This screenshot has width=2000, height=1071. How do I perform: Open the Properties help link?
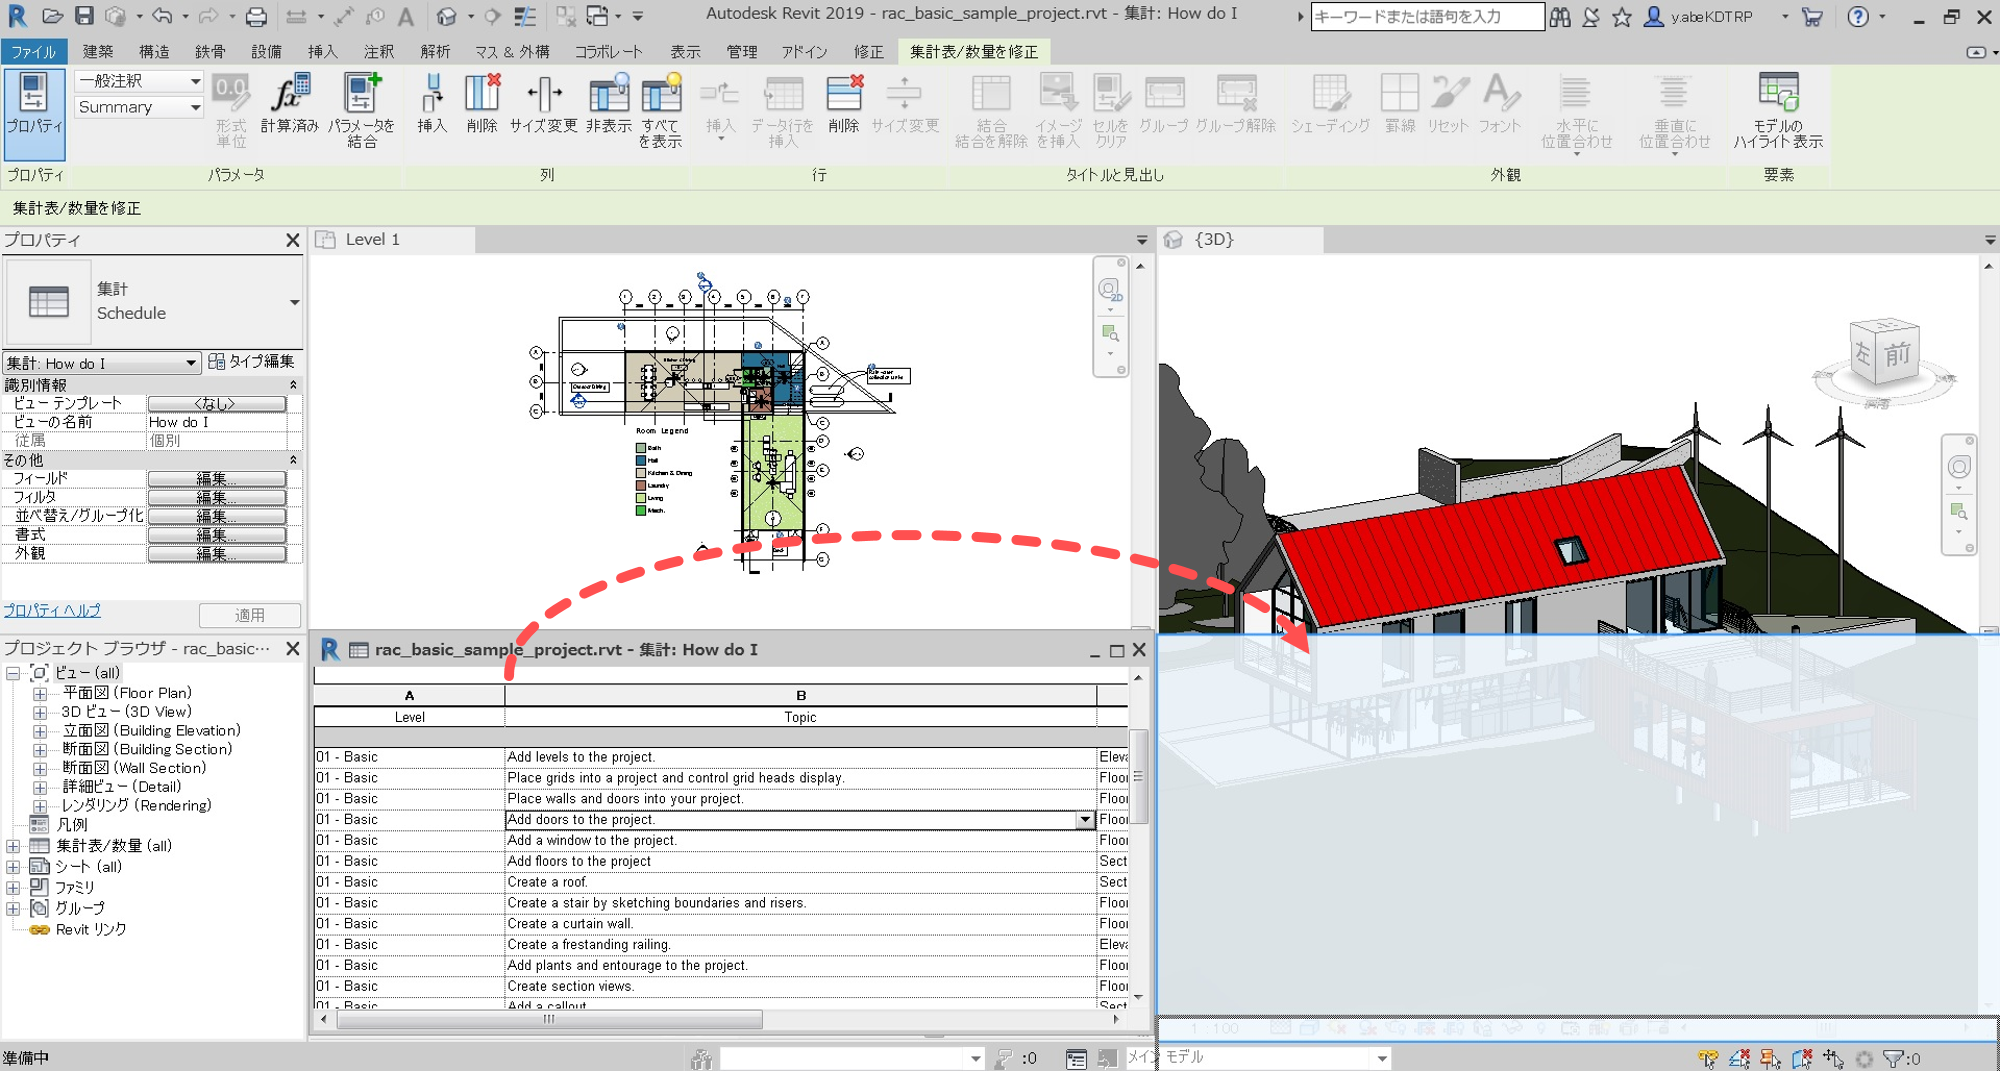click(x=52, y=610)
